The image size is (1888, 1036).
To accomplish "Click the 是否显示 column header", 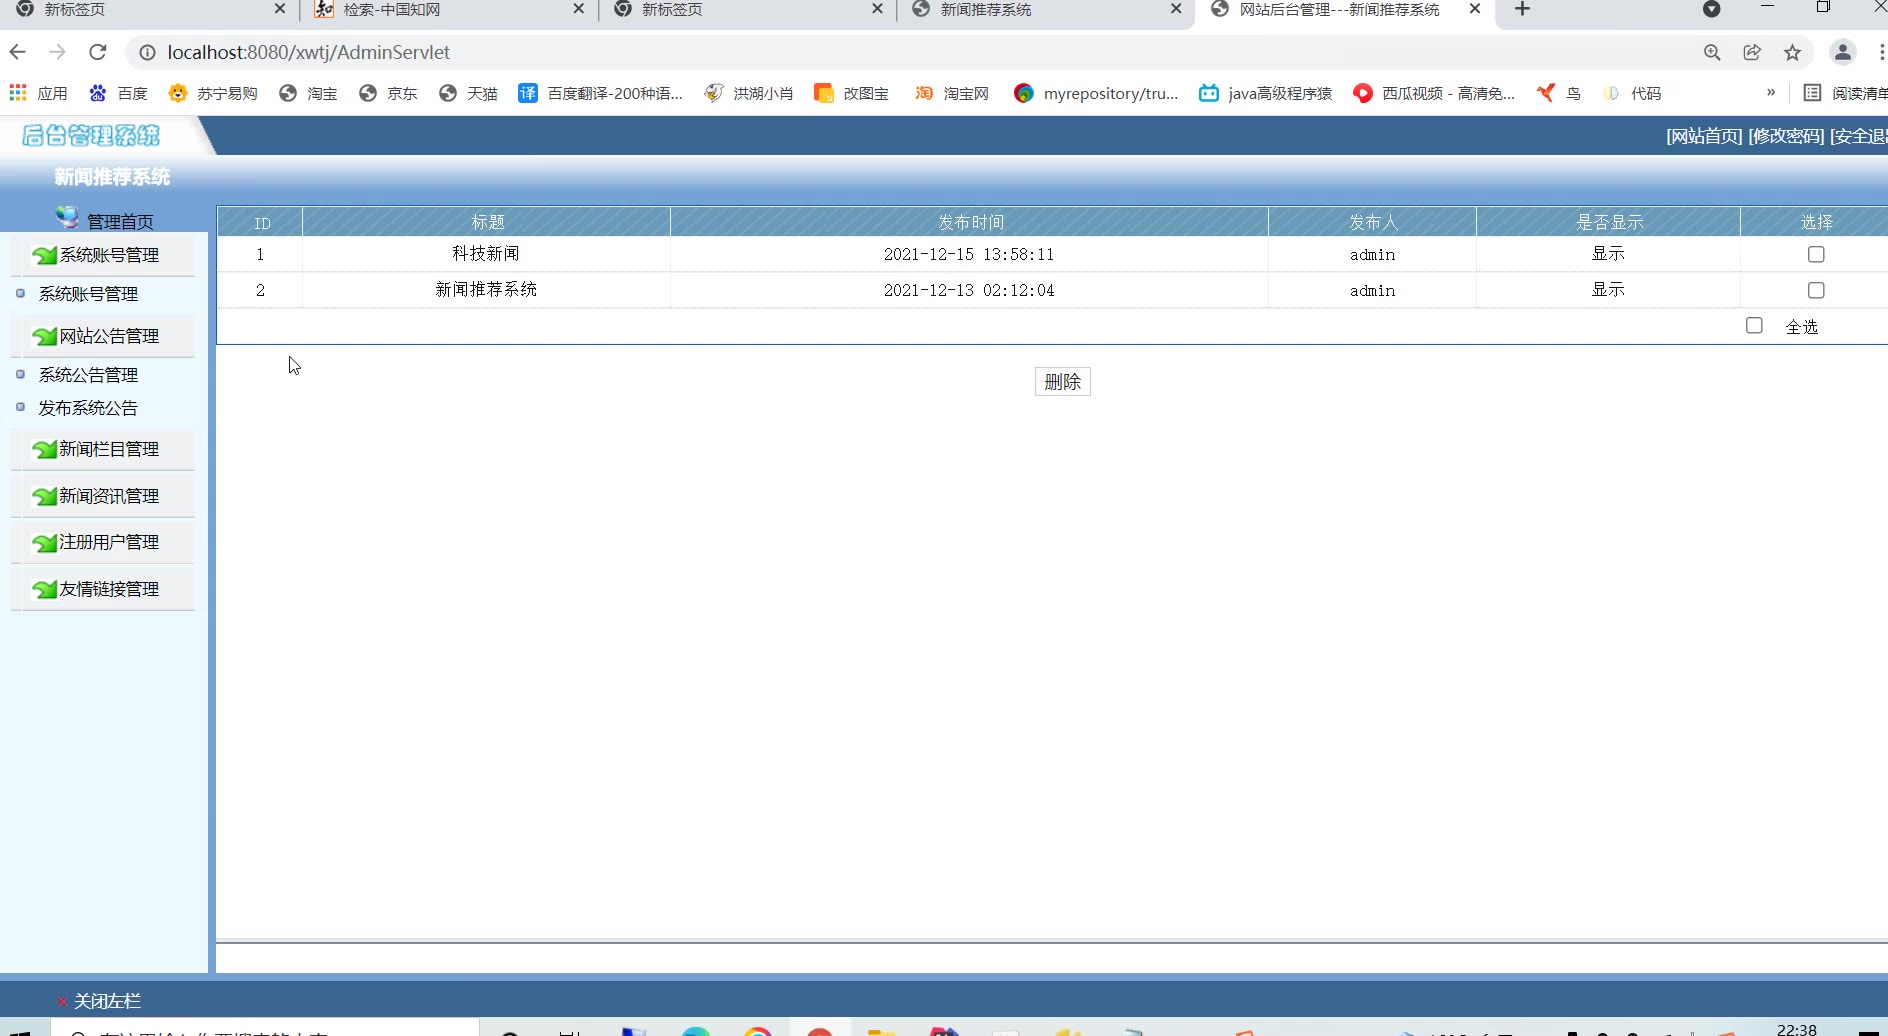I will pos(1609,222).
